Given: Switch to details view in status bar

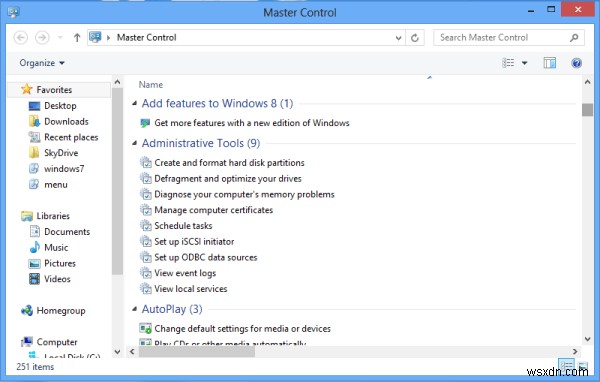Looking at the screenshot, I should pos(566,365).
